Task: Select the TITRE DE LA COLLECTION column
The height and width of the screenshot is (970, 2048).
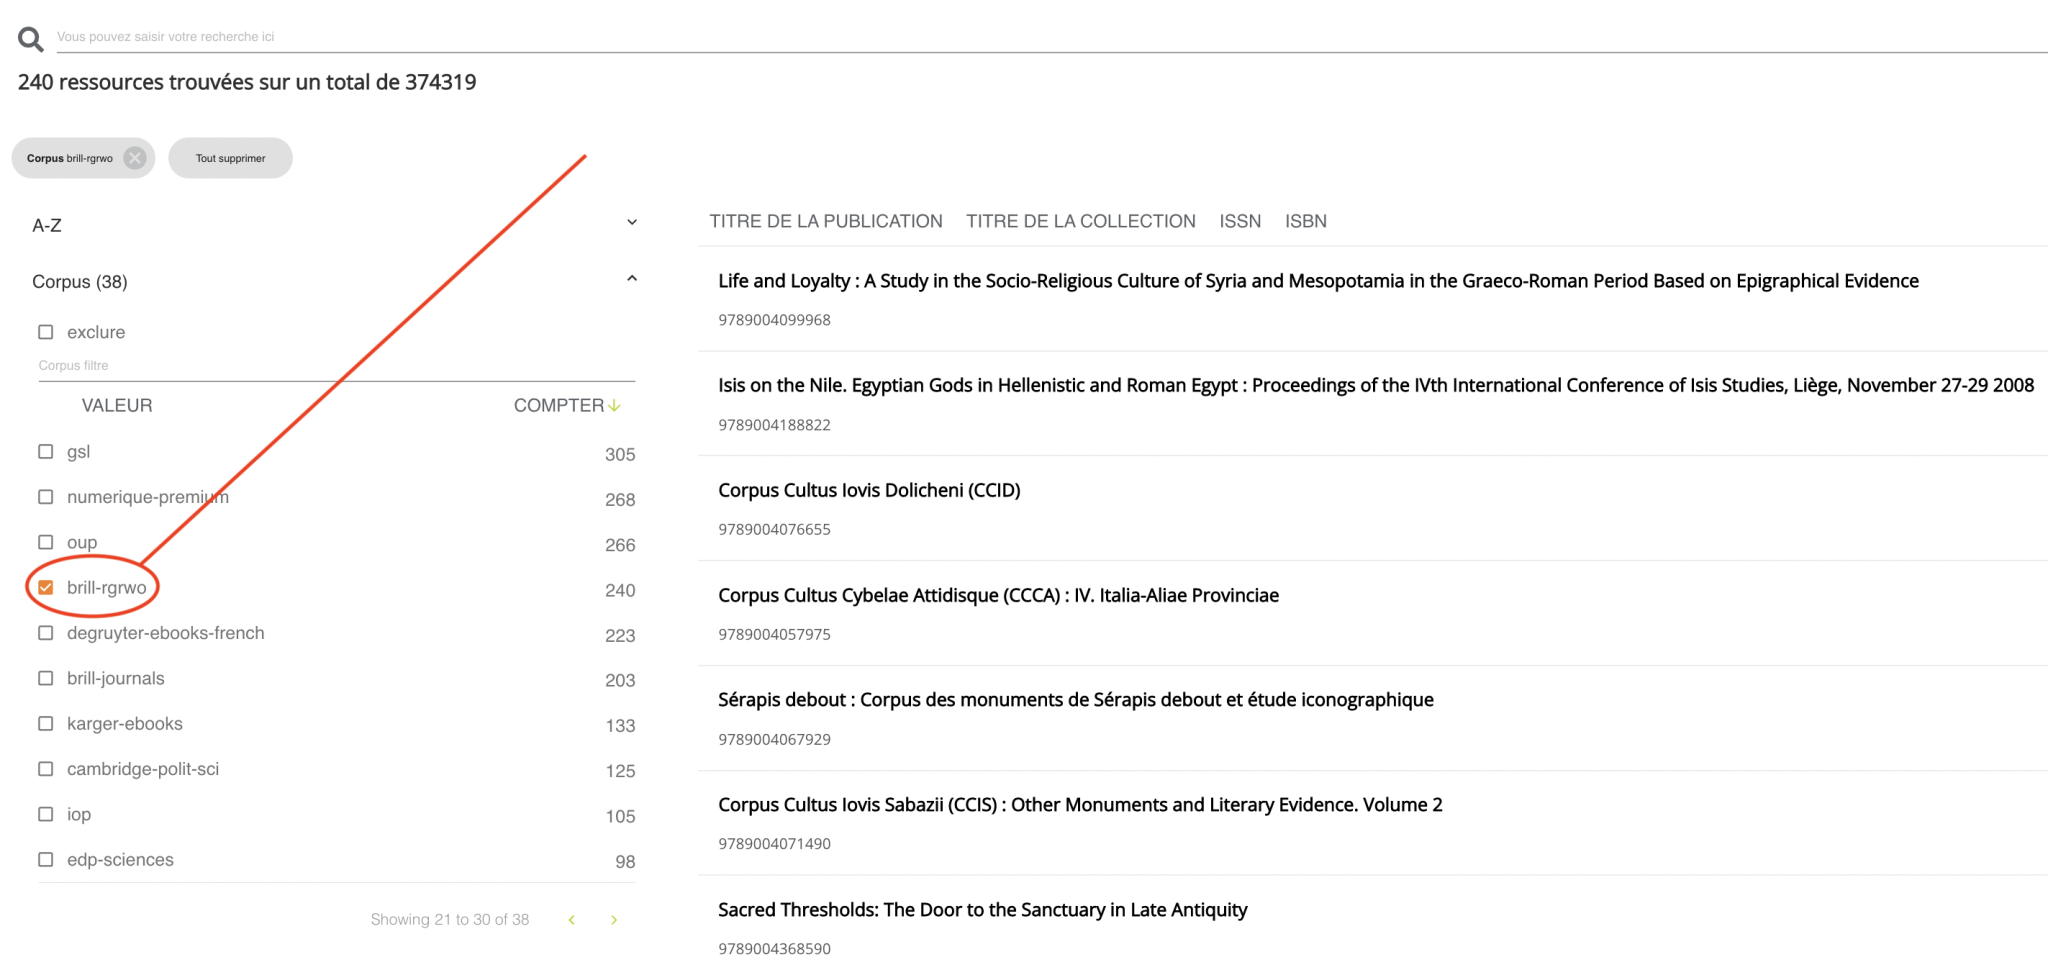Action: pos(1081,221)
